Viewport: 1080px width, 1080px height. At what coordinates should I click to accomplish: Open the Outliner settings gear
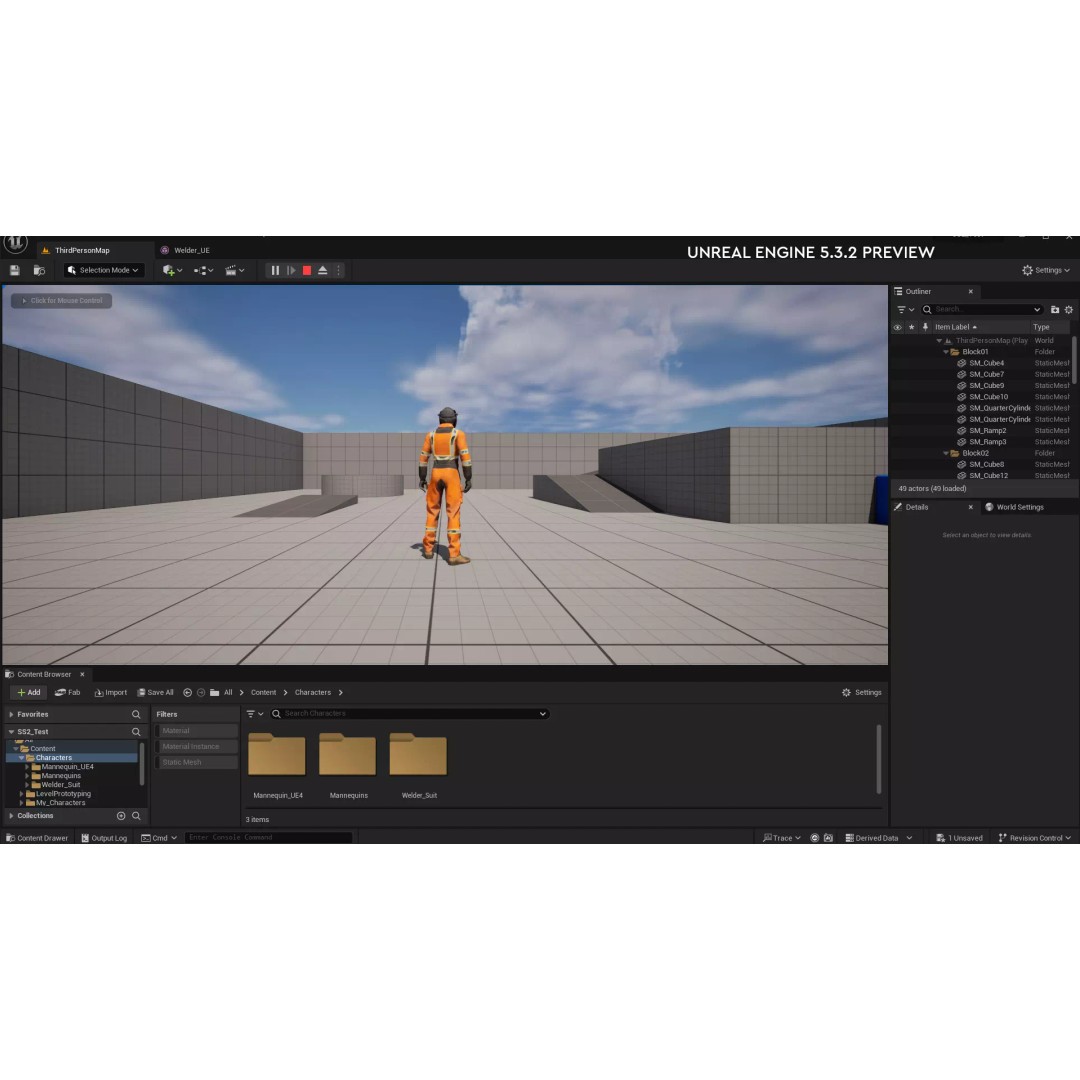(x=1068, y=310)
